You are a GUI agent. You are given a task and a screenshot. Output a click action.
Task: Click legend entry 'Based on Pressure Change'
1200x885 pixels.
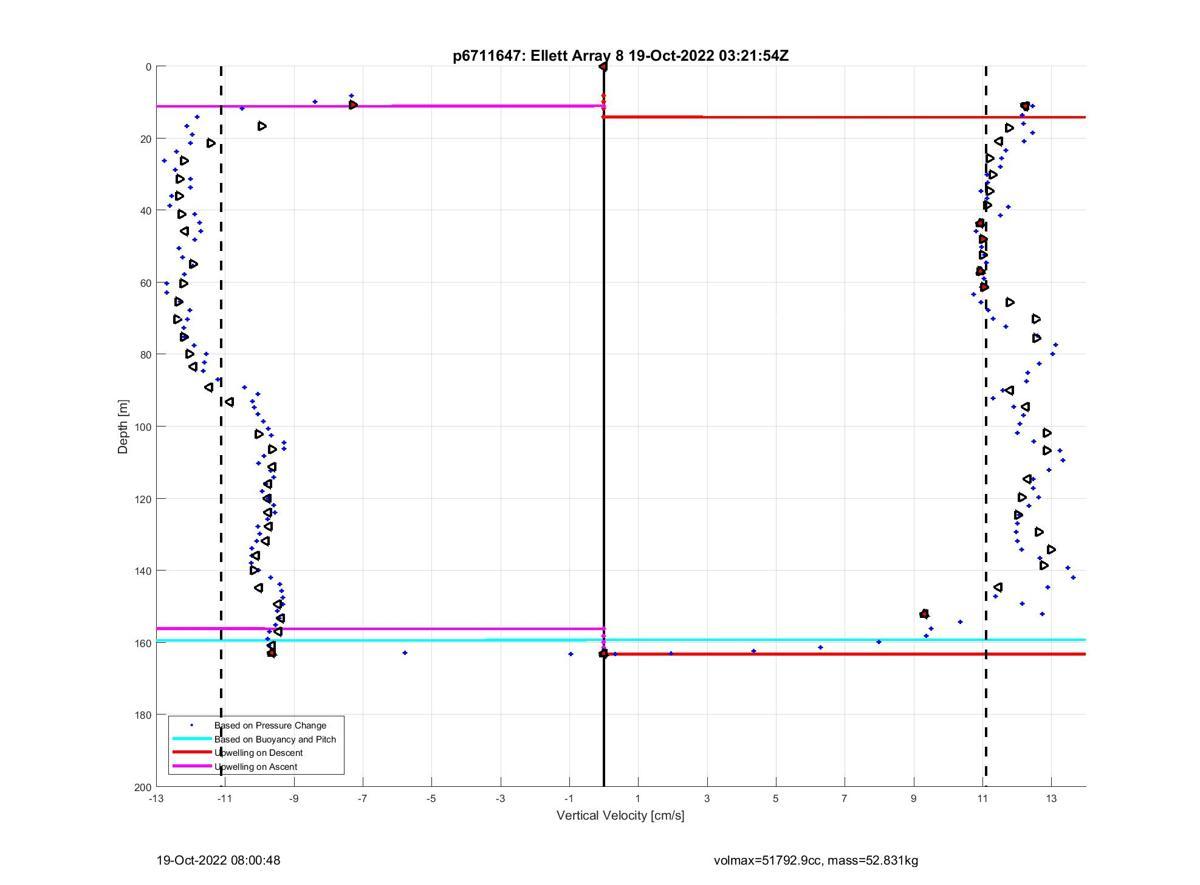click(270, 725)
